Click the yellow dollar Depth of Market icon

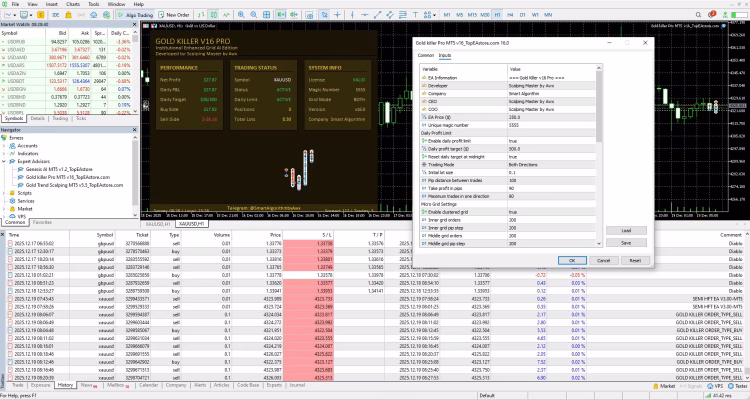point(41,15)
